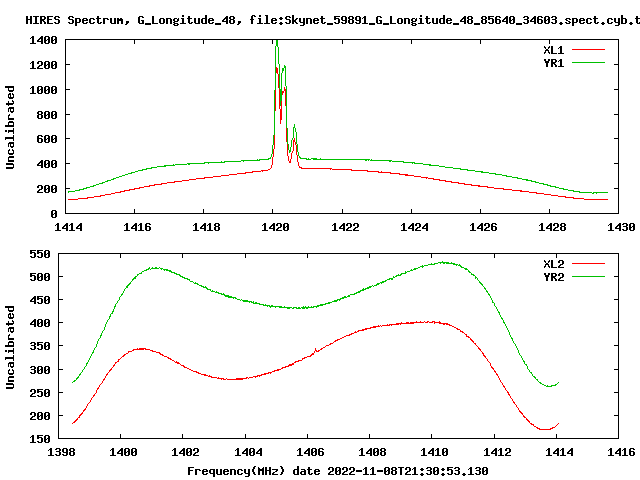Click the 1422 tick label on top plot

pyautogui.click(x=345, y=227)
